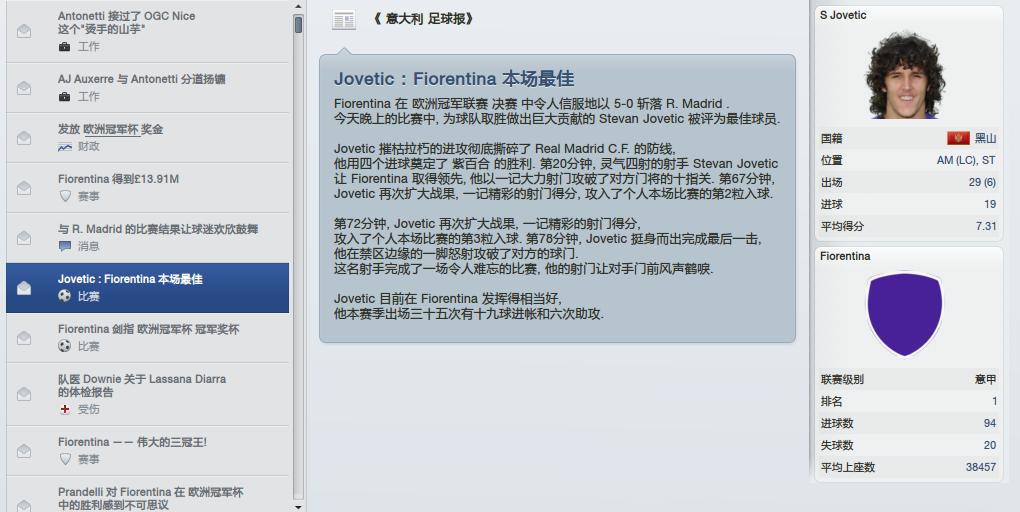Screen dimensions: 1020x512
Task: Click 欧洲冠军联赛 in article first line
Action: [450, 104]
